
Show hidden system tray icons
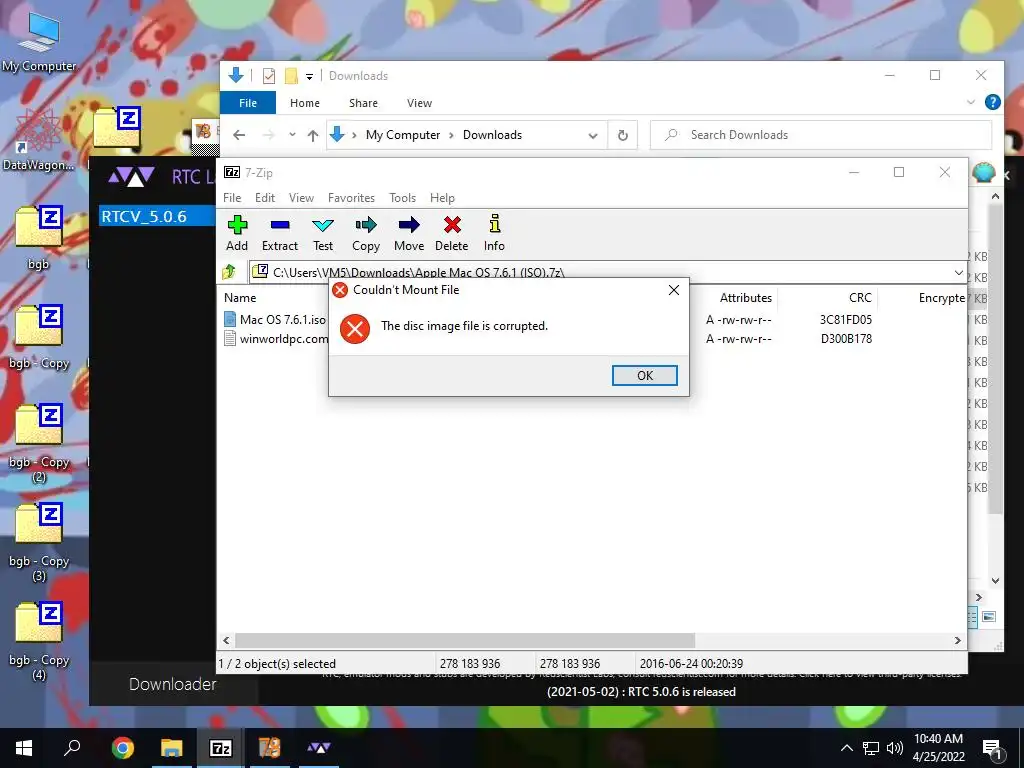846,748
